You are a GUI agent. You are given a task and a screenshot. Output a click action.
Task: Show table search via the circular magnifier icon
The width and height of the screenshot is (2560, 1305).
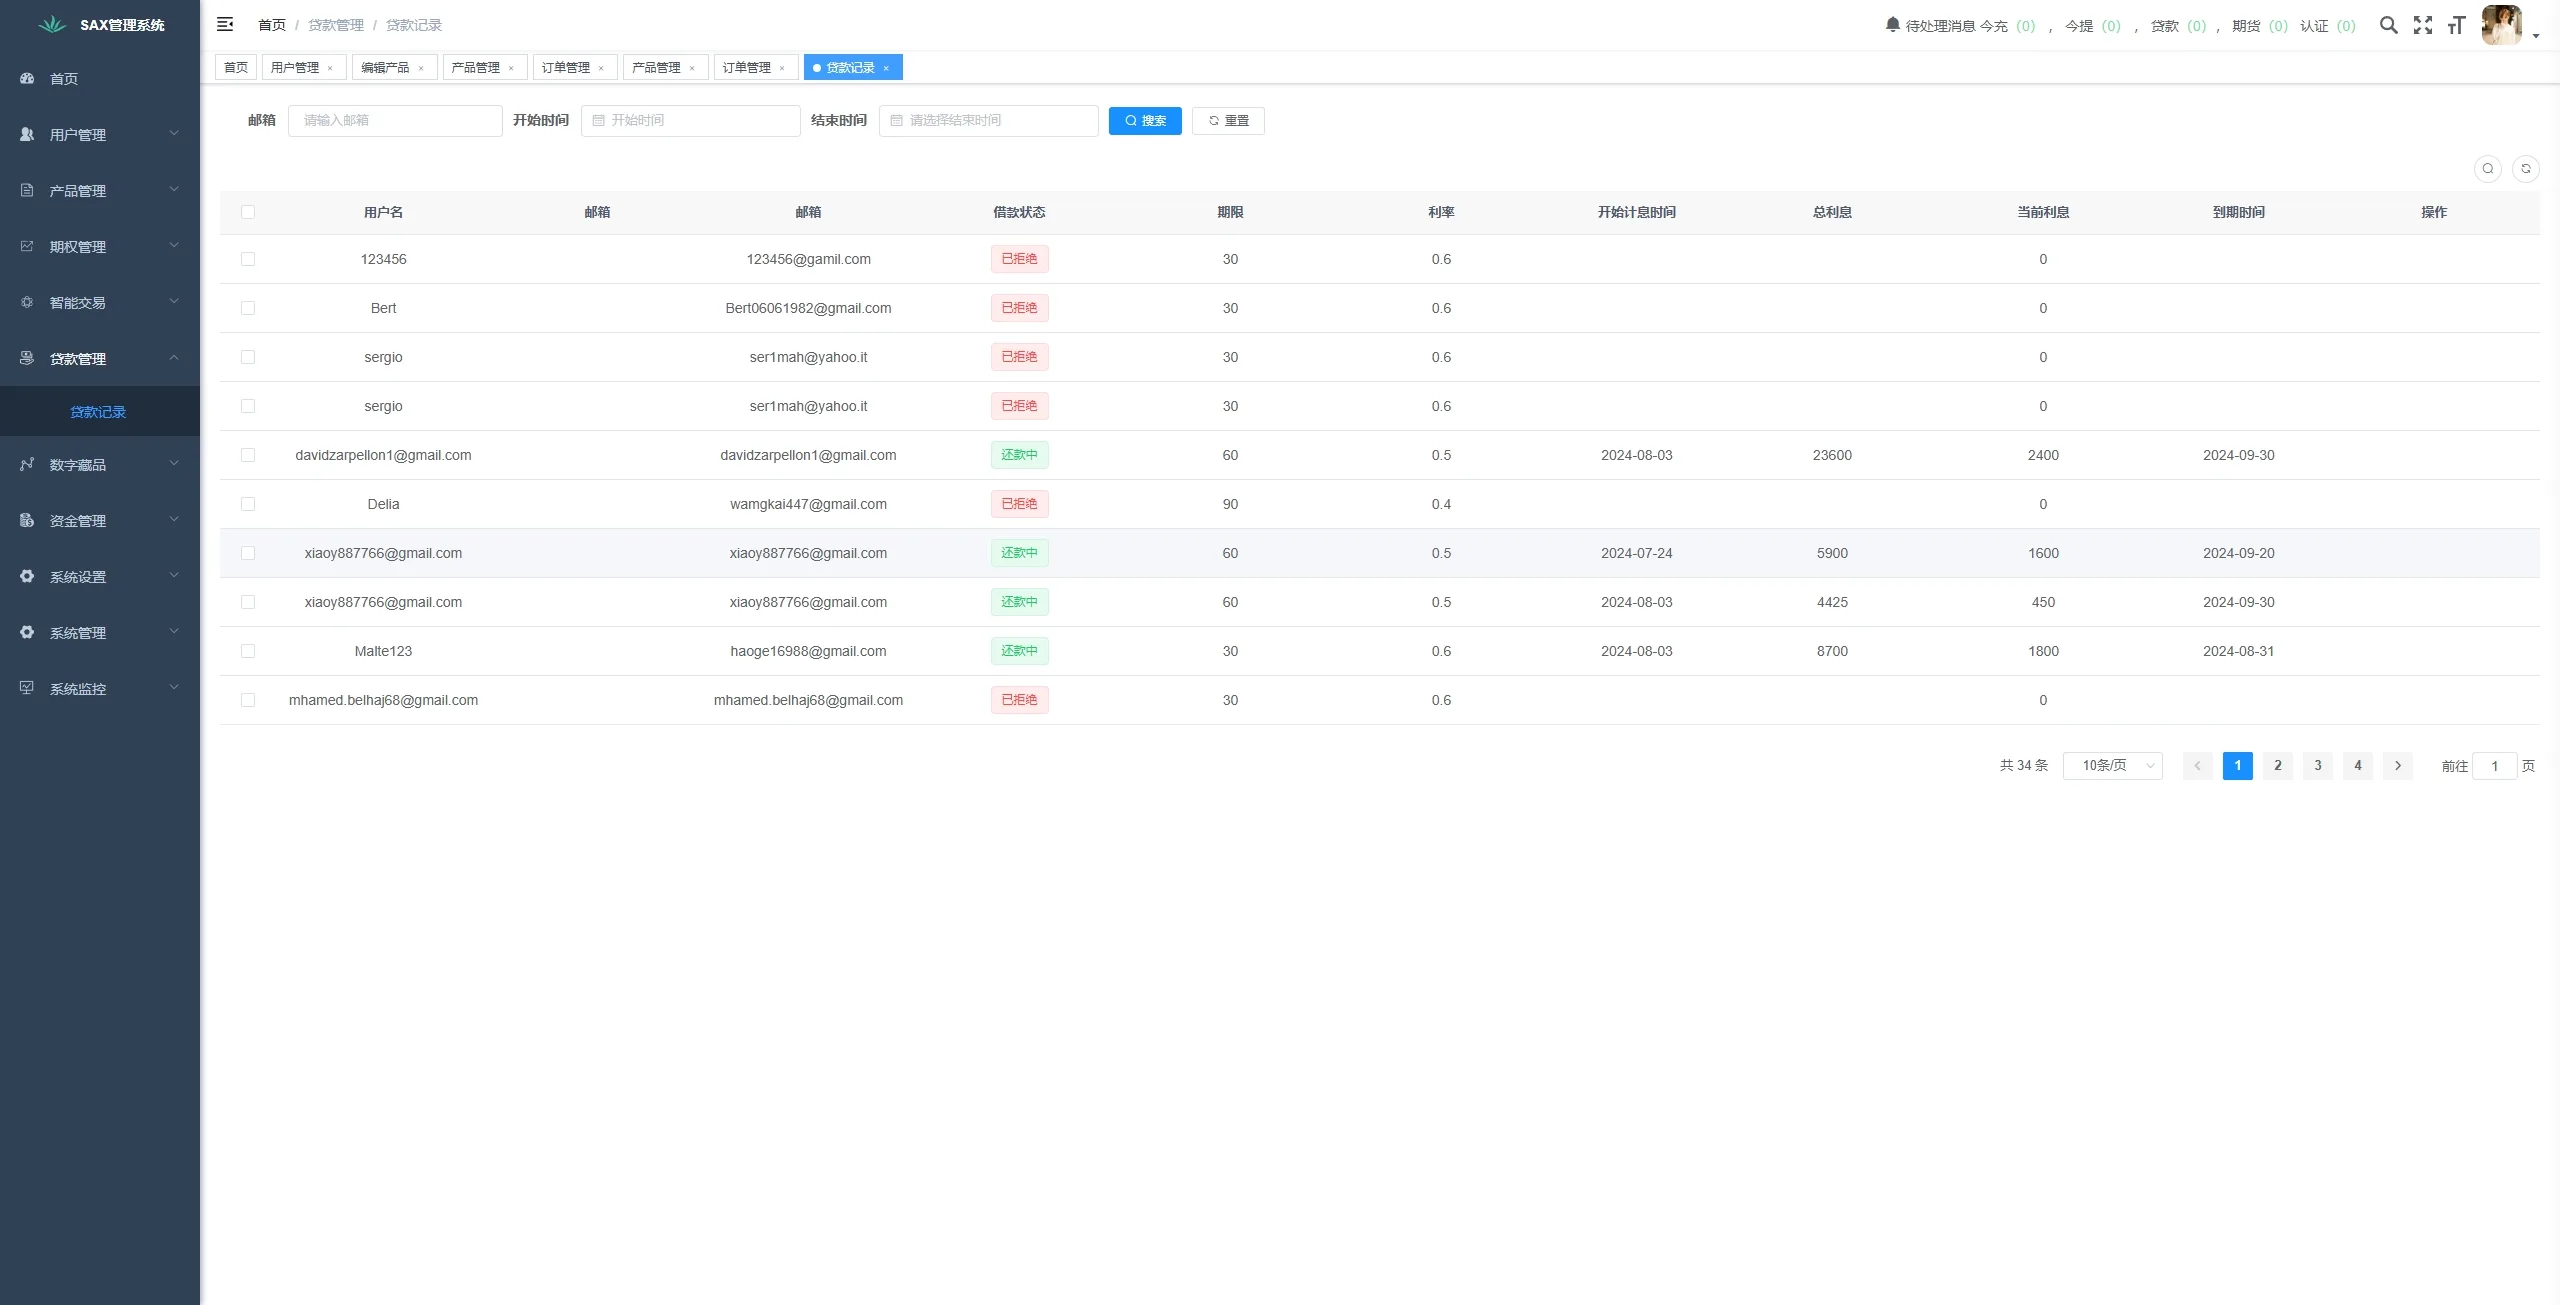pyautogui.click(x=2487, y=168)
